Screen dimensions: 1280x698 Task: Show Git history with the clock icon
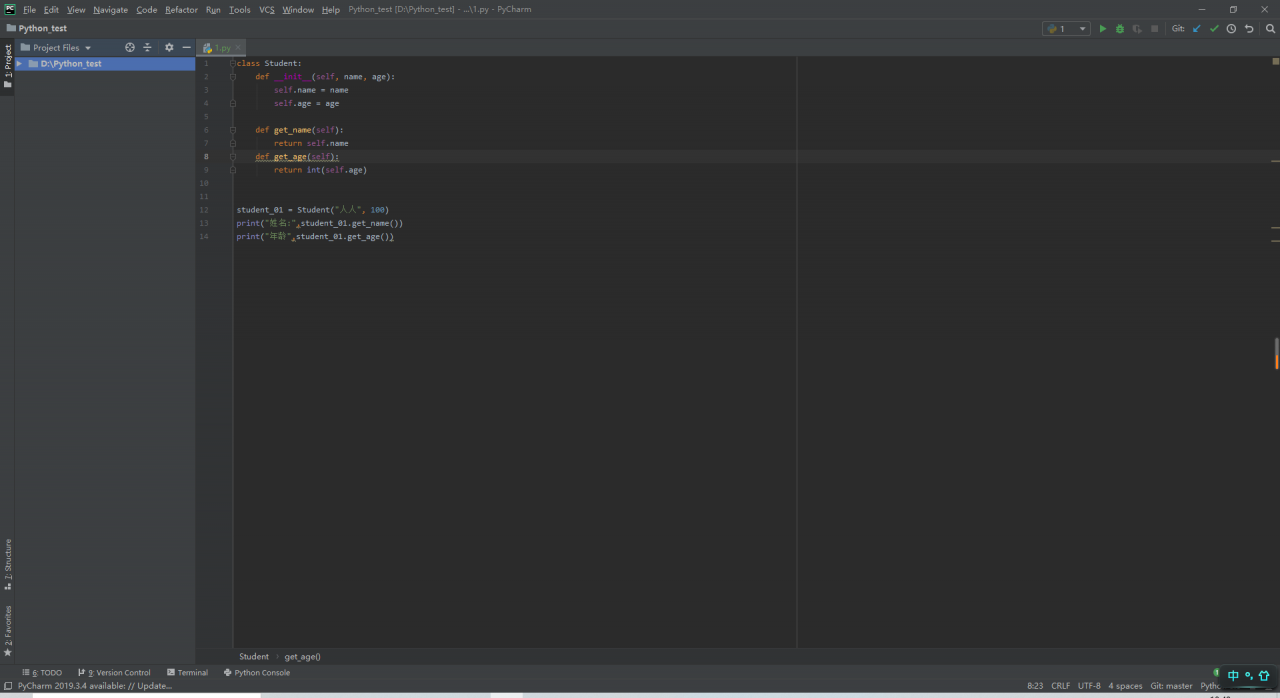1231,29
